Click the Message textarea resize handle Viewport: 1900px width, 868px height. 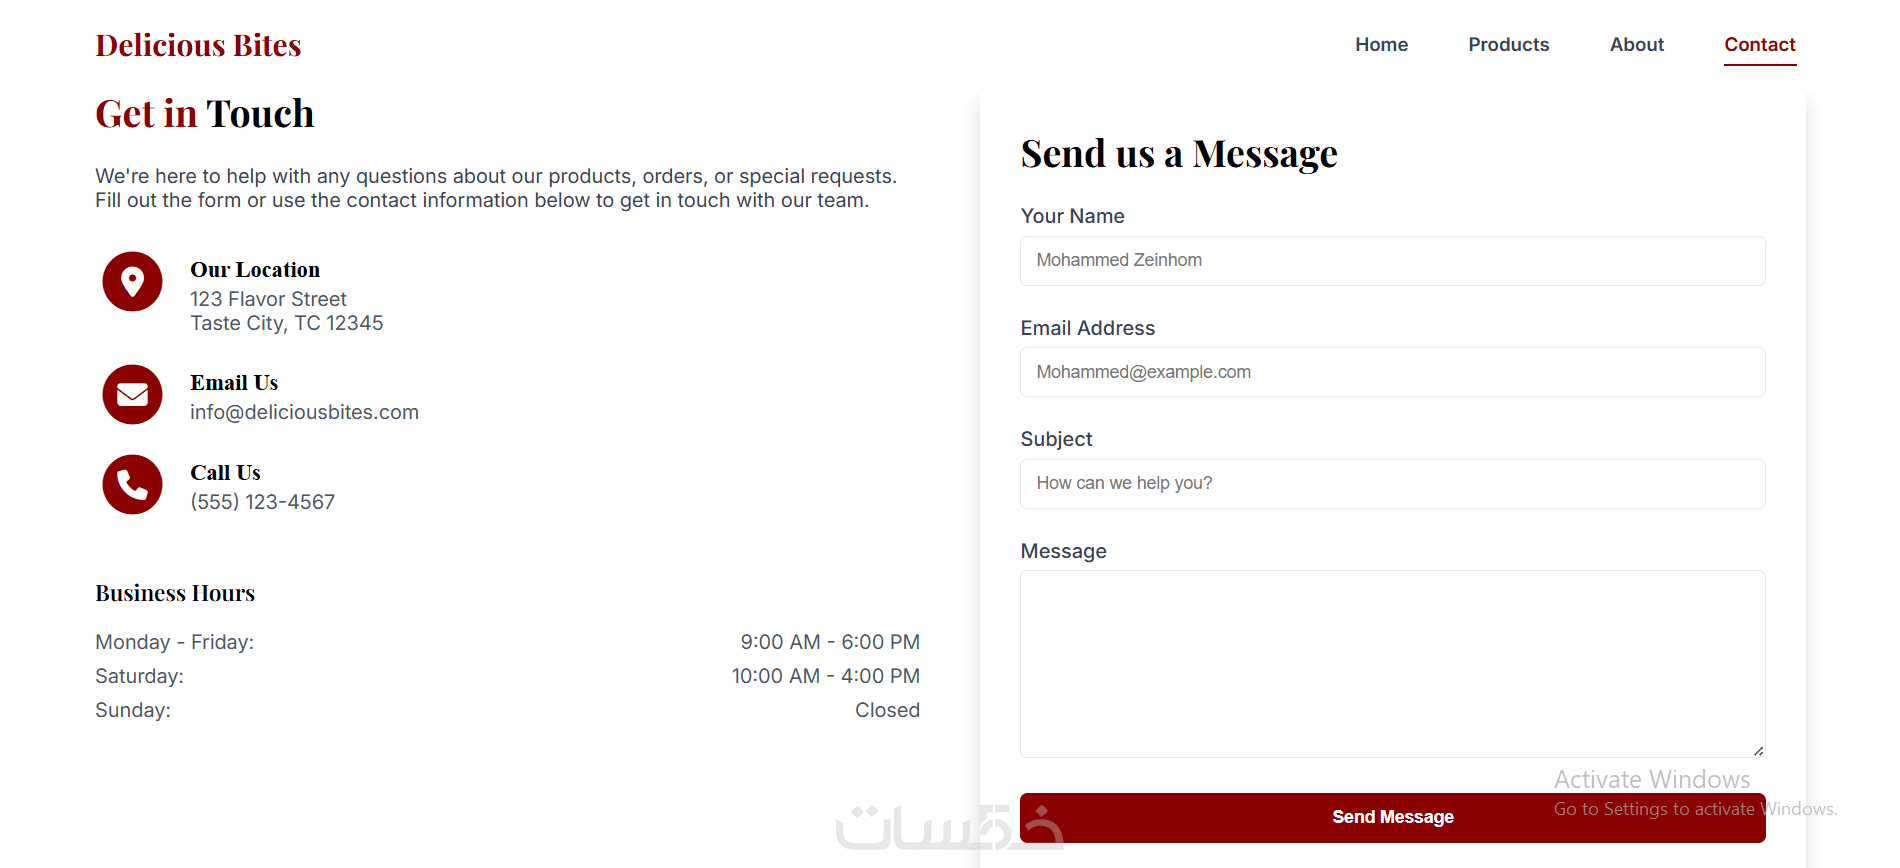[x=1758, y=750]
